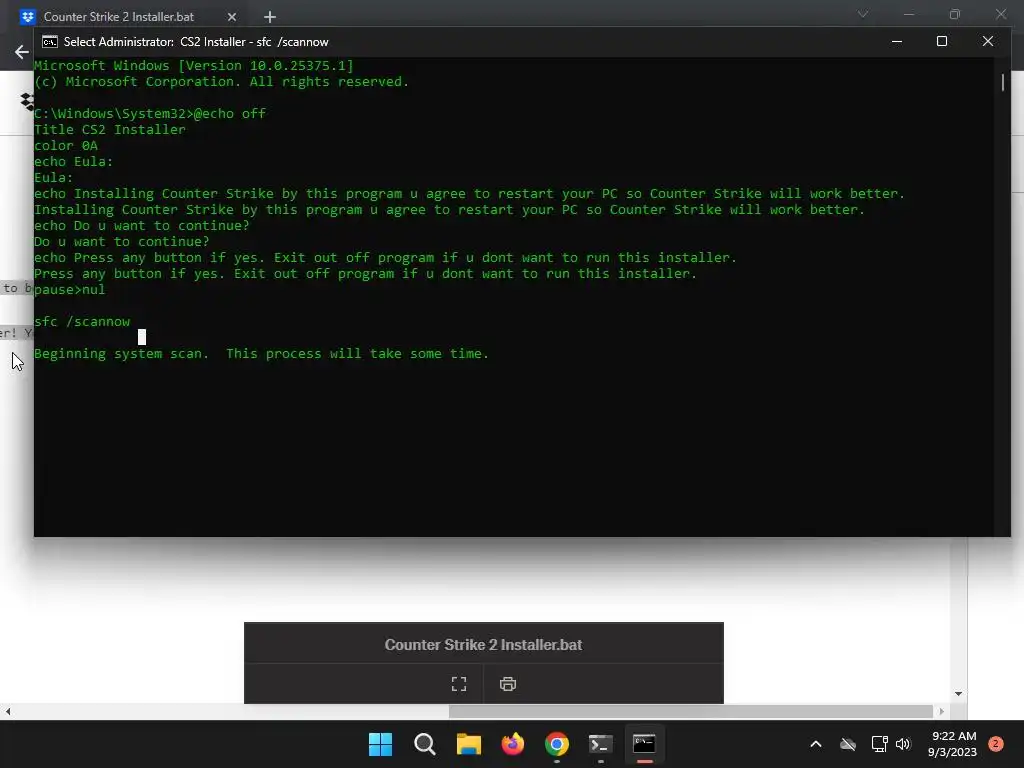
Task: Click the Counter Strike 2 Installer.bat preview title
Action: (x=483, y=645)
